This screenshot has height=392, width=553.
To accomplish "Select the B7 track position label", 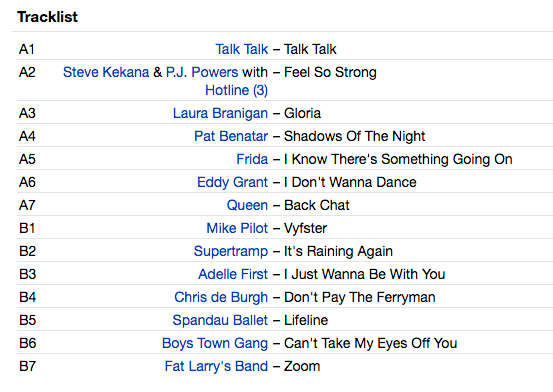I will pos(28,366).
